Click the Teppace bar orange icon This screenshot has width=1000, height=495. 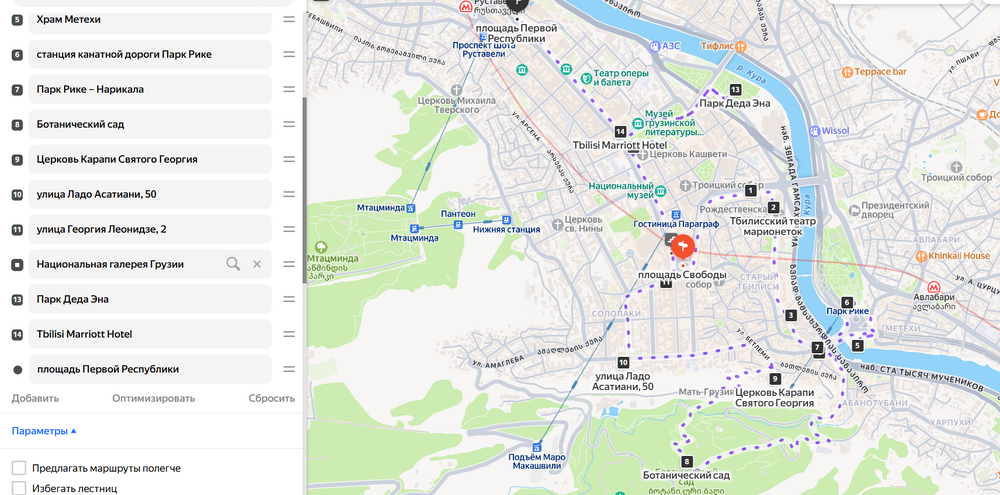[x=846, y=72]
